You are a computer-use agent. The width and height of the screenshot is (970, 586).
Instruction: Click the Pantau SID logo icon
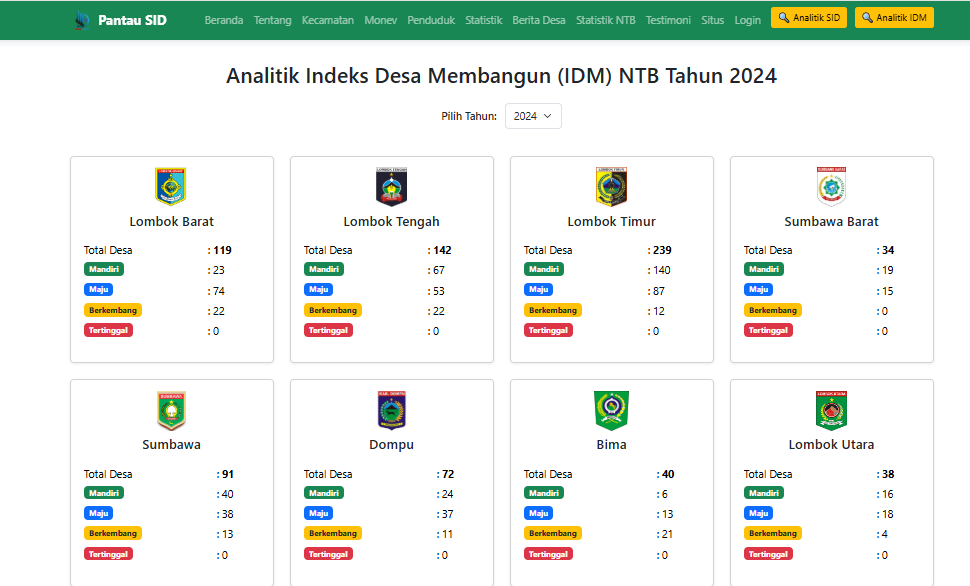pos(82,20)
